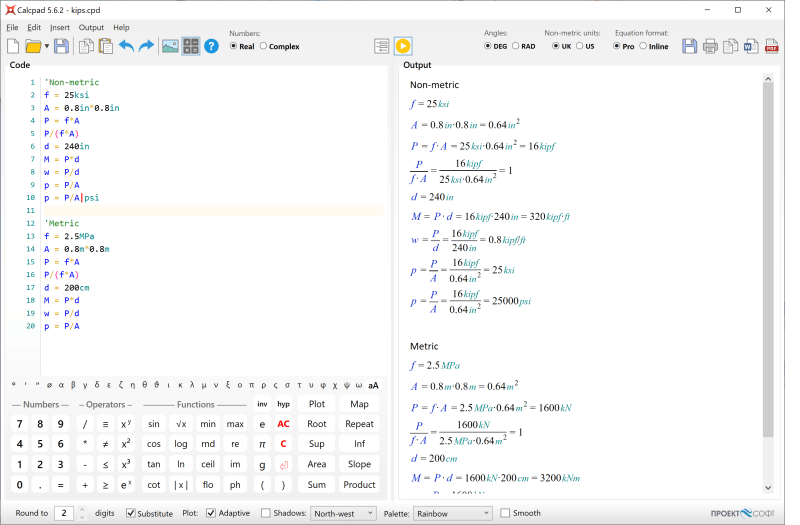
Task: Expand the open-file dropdown arrow
Action: pyautogui.click(x=46, y=46)
